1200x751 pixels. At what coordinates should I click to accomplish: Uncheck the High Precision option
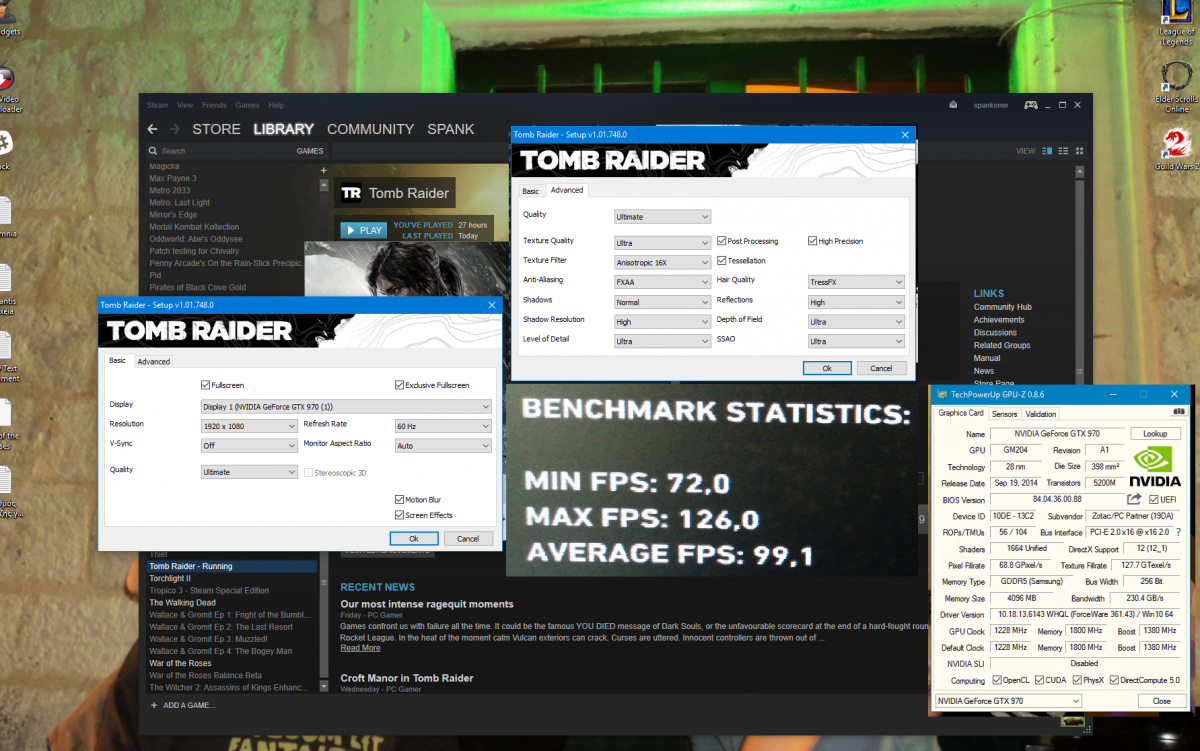(x=812, y=241)
